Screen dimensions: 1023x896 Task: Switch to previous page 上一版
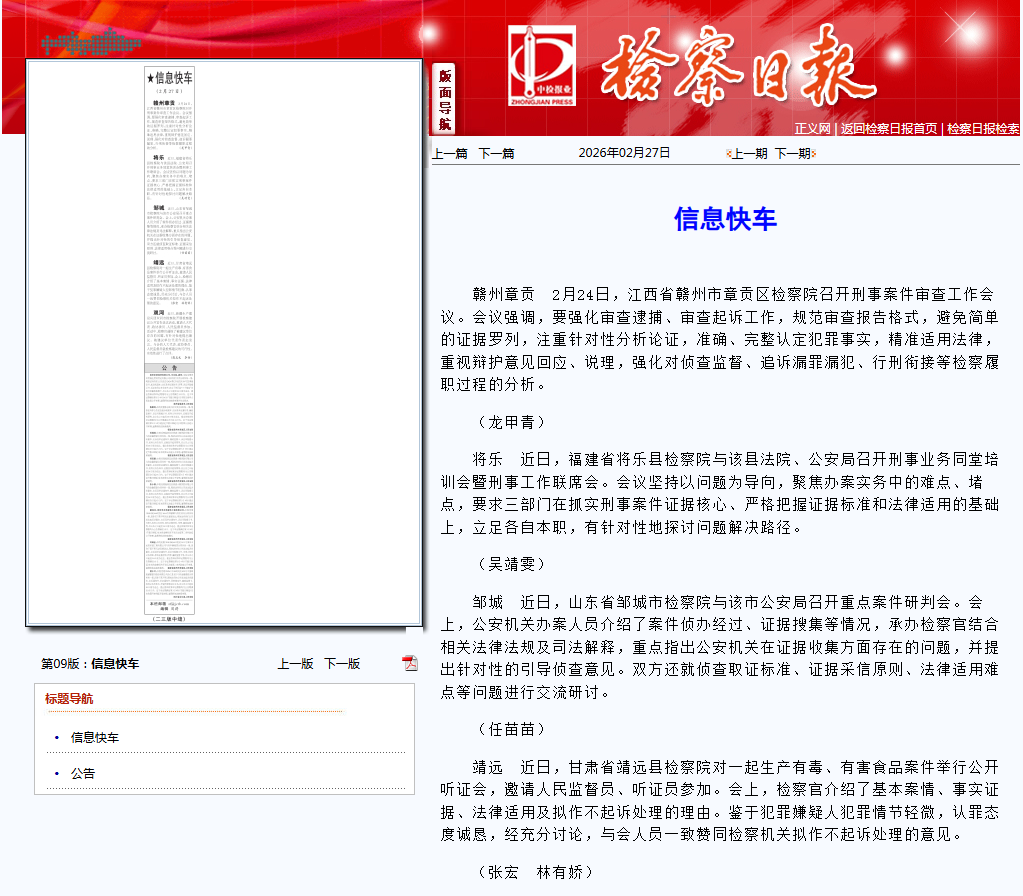click(x=296, y=664)
